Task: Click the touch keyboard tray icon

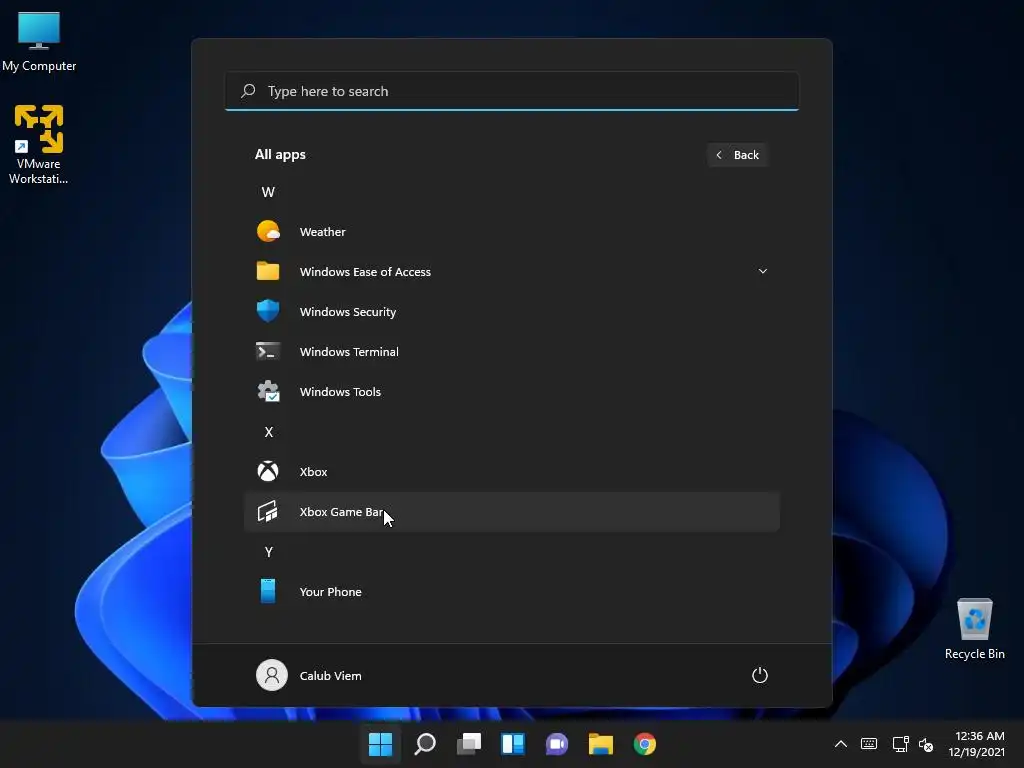Action: (x=869, y=743)
